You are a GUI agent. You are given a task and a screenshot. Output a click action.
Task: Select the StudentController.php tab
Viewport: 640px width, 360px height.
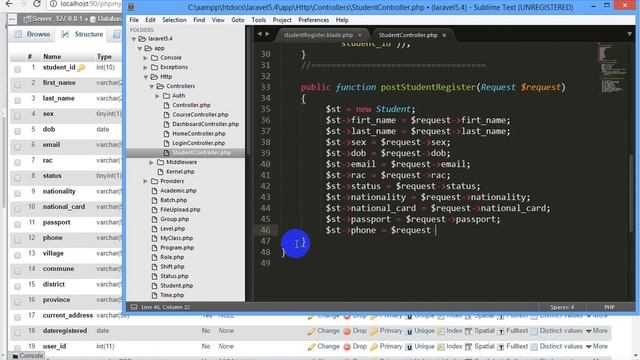point(408,35)
